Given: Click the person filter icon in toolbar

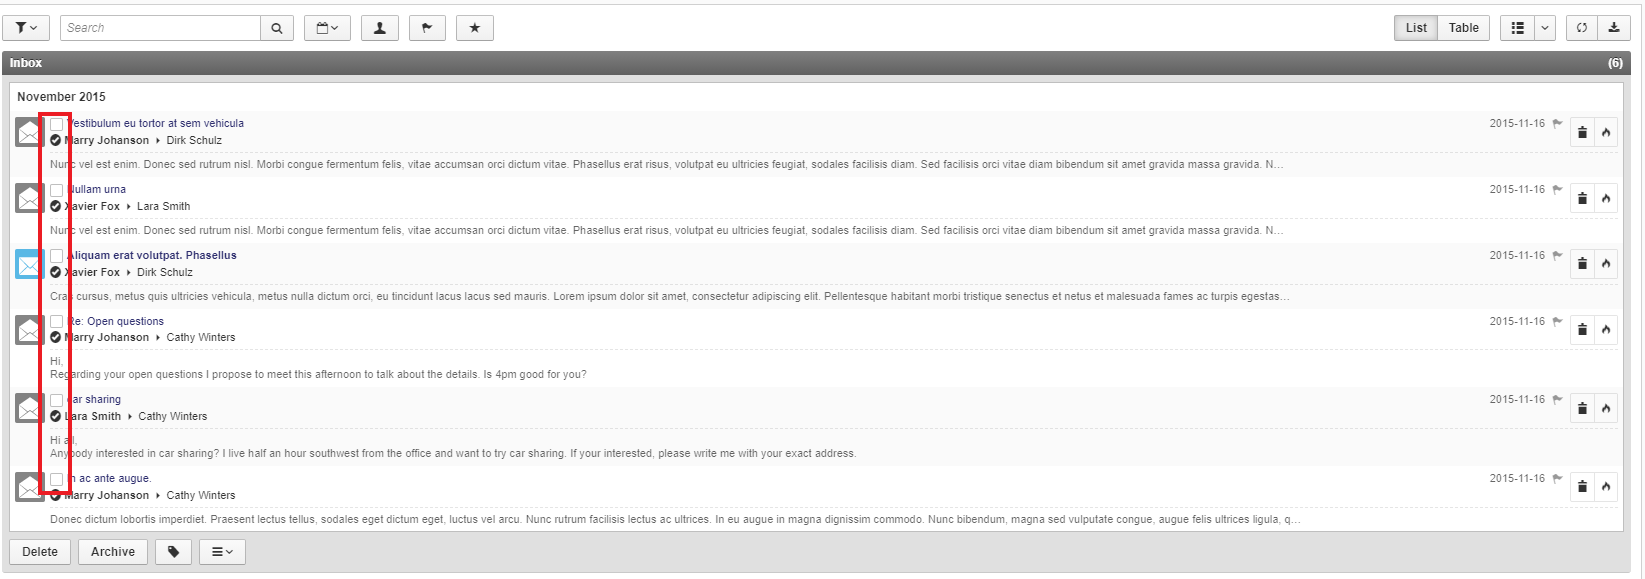Looking at the screenshot, I should click(380, 28).
